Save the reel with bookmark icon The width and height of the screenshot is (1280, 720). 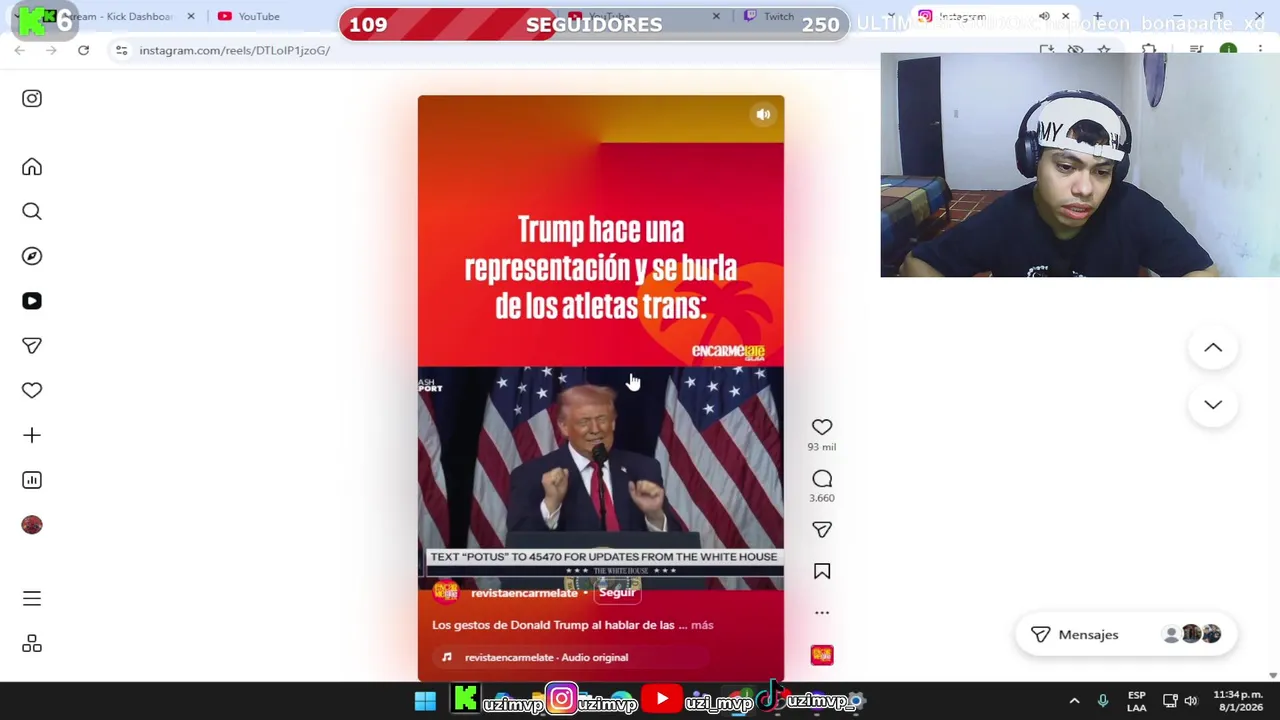822,571
